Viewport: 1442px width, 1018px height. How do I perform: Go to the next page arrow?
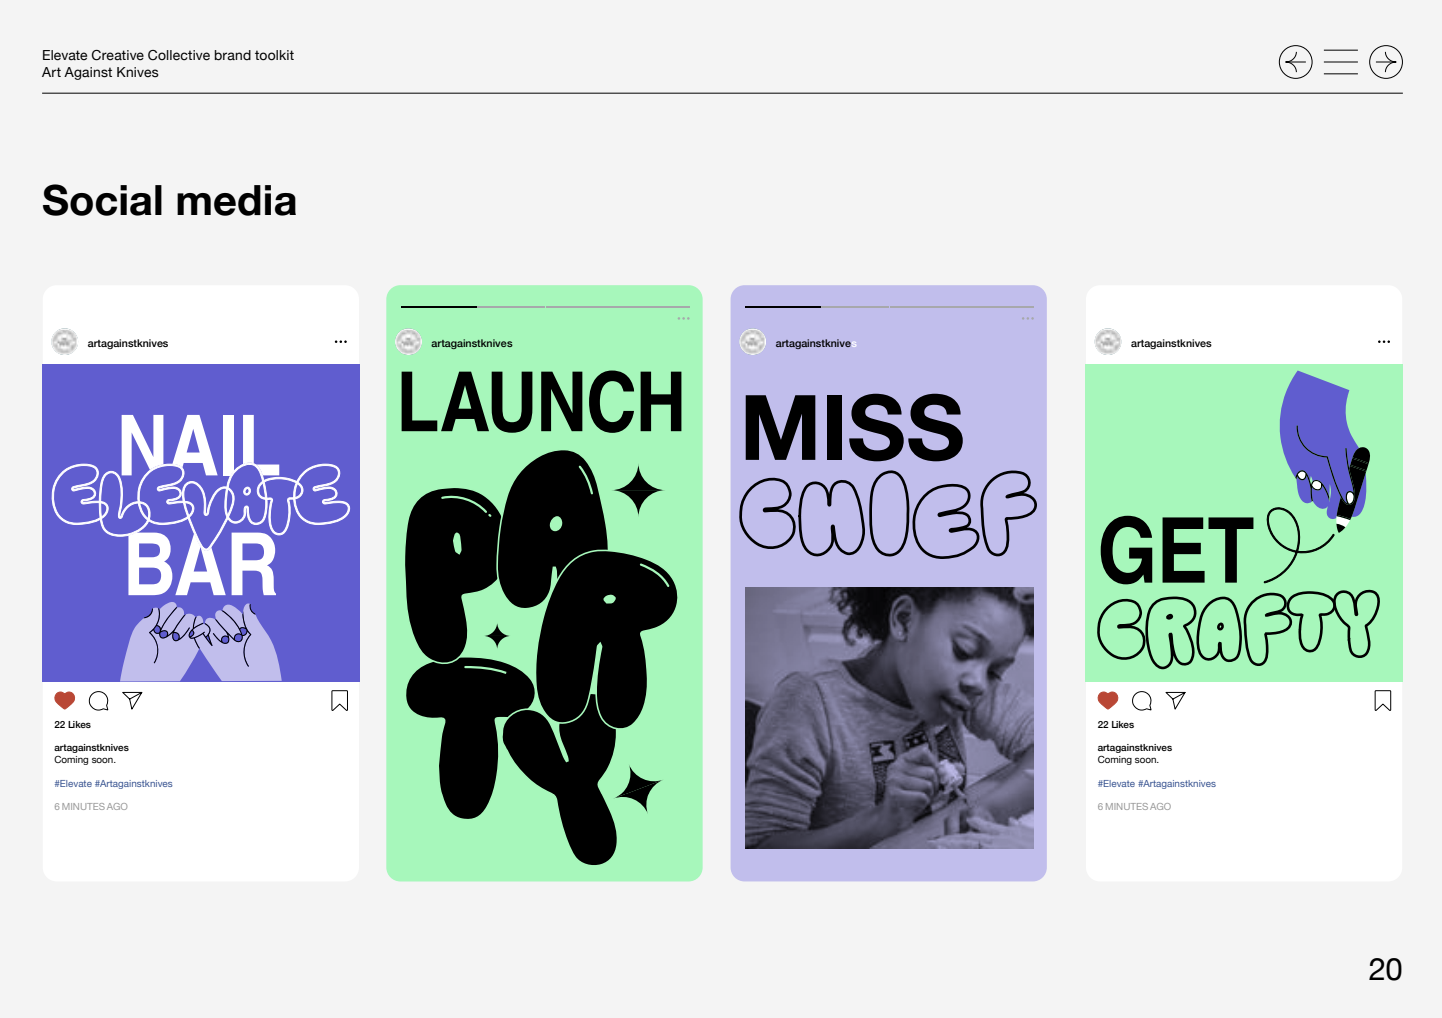(x=1386, y=62)
